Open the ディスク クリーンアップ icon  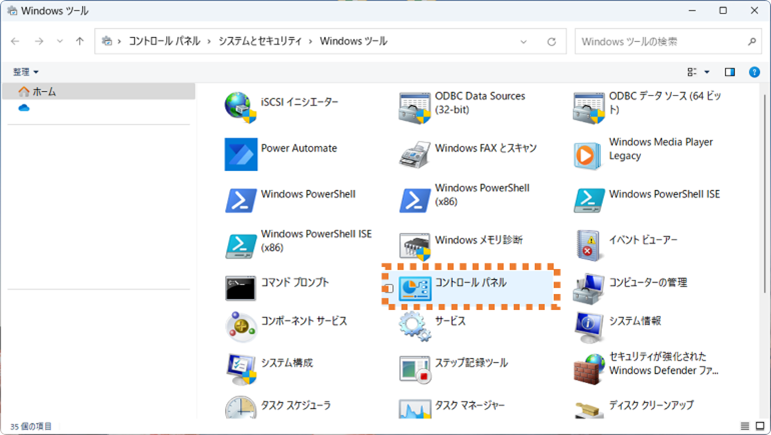[x=589, y=409]
